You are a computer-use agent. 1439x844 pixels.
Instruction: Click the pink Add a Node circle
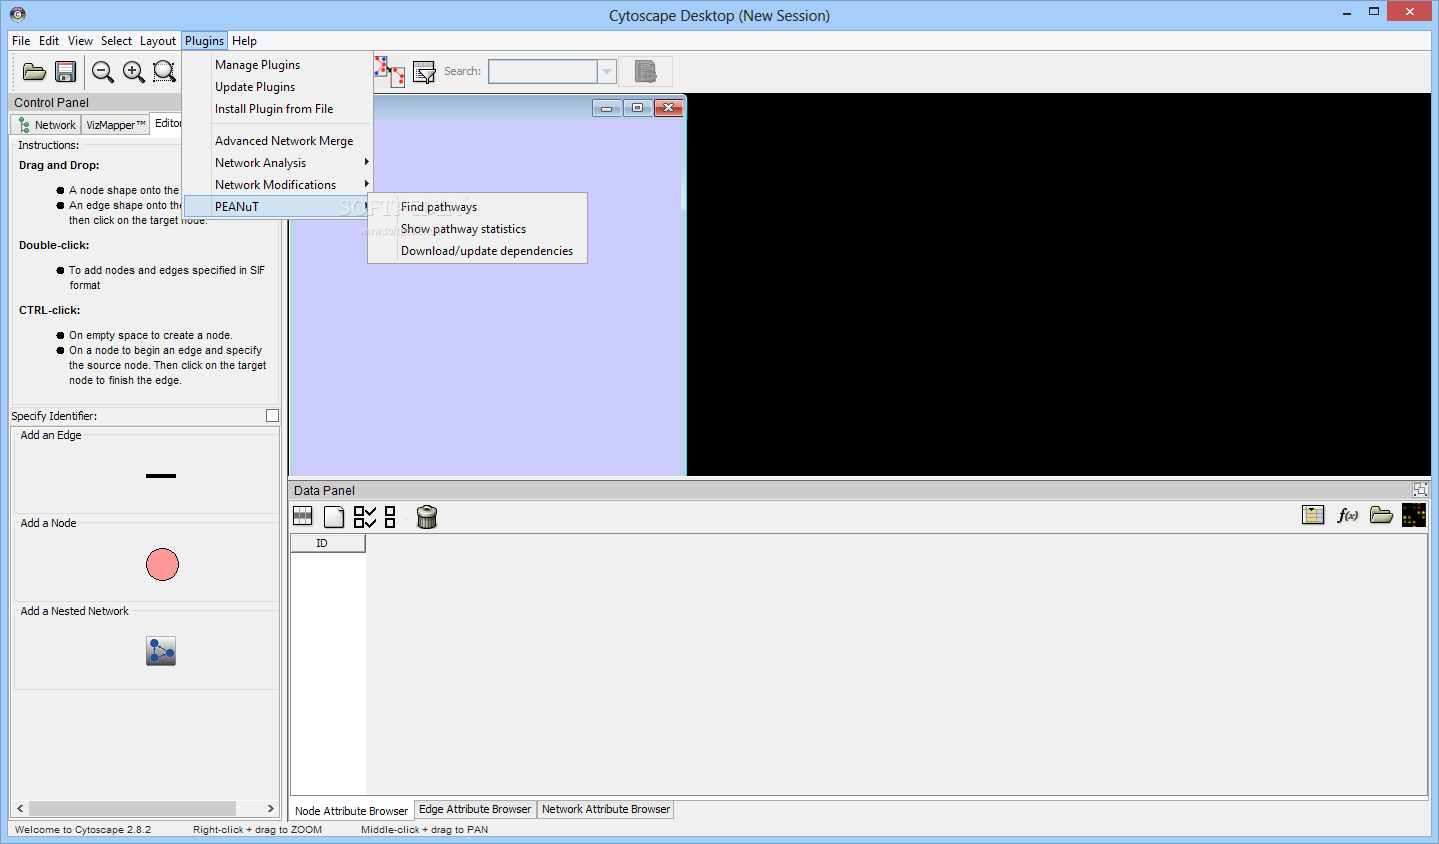point(162,565)
